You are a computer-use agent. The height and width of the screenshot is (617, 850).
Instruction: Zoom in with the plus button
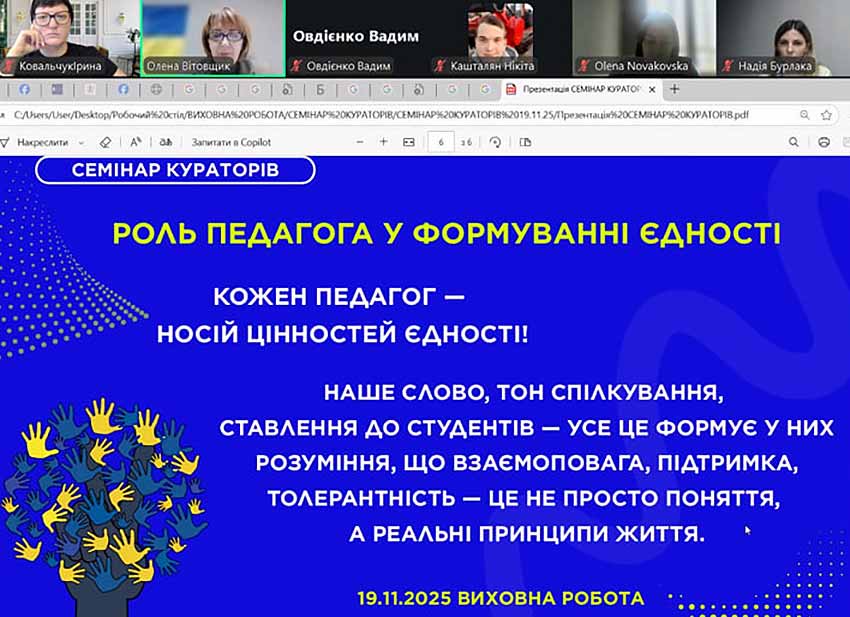[383, 142]
